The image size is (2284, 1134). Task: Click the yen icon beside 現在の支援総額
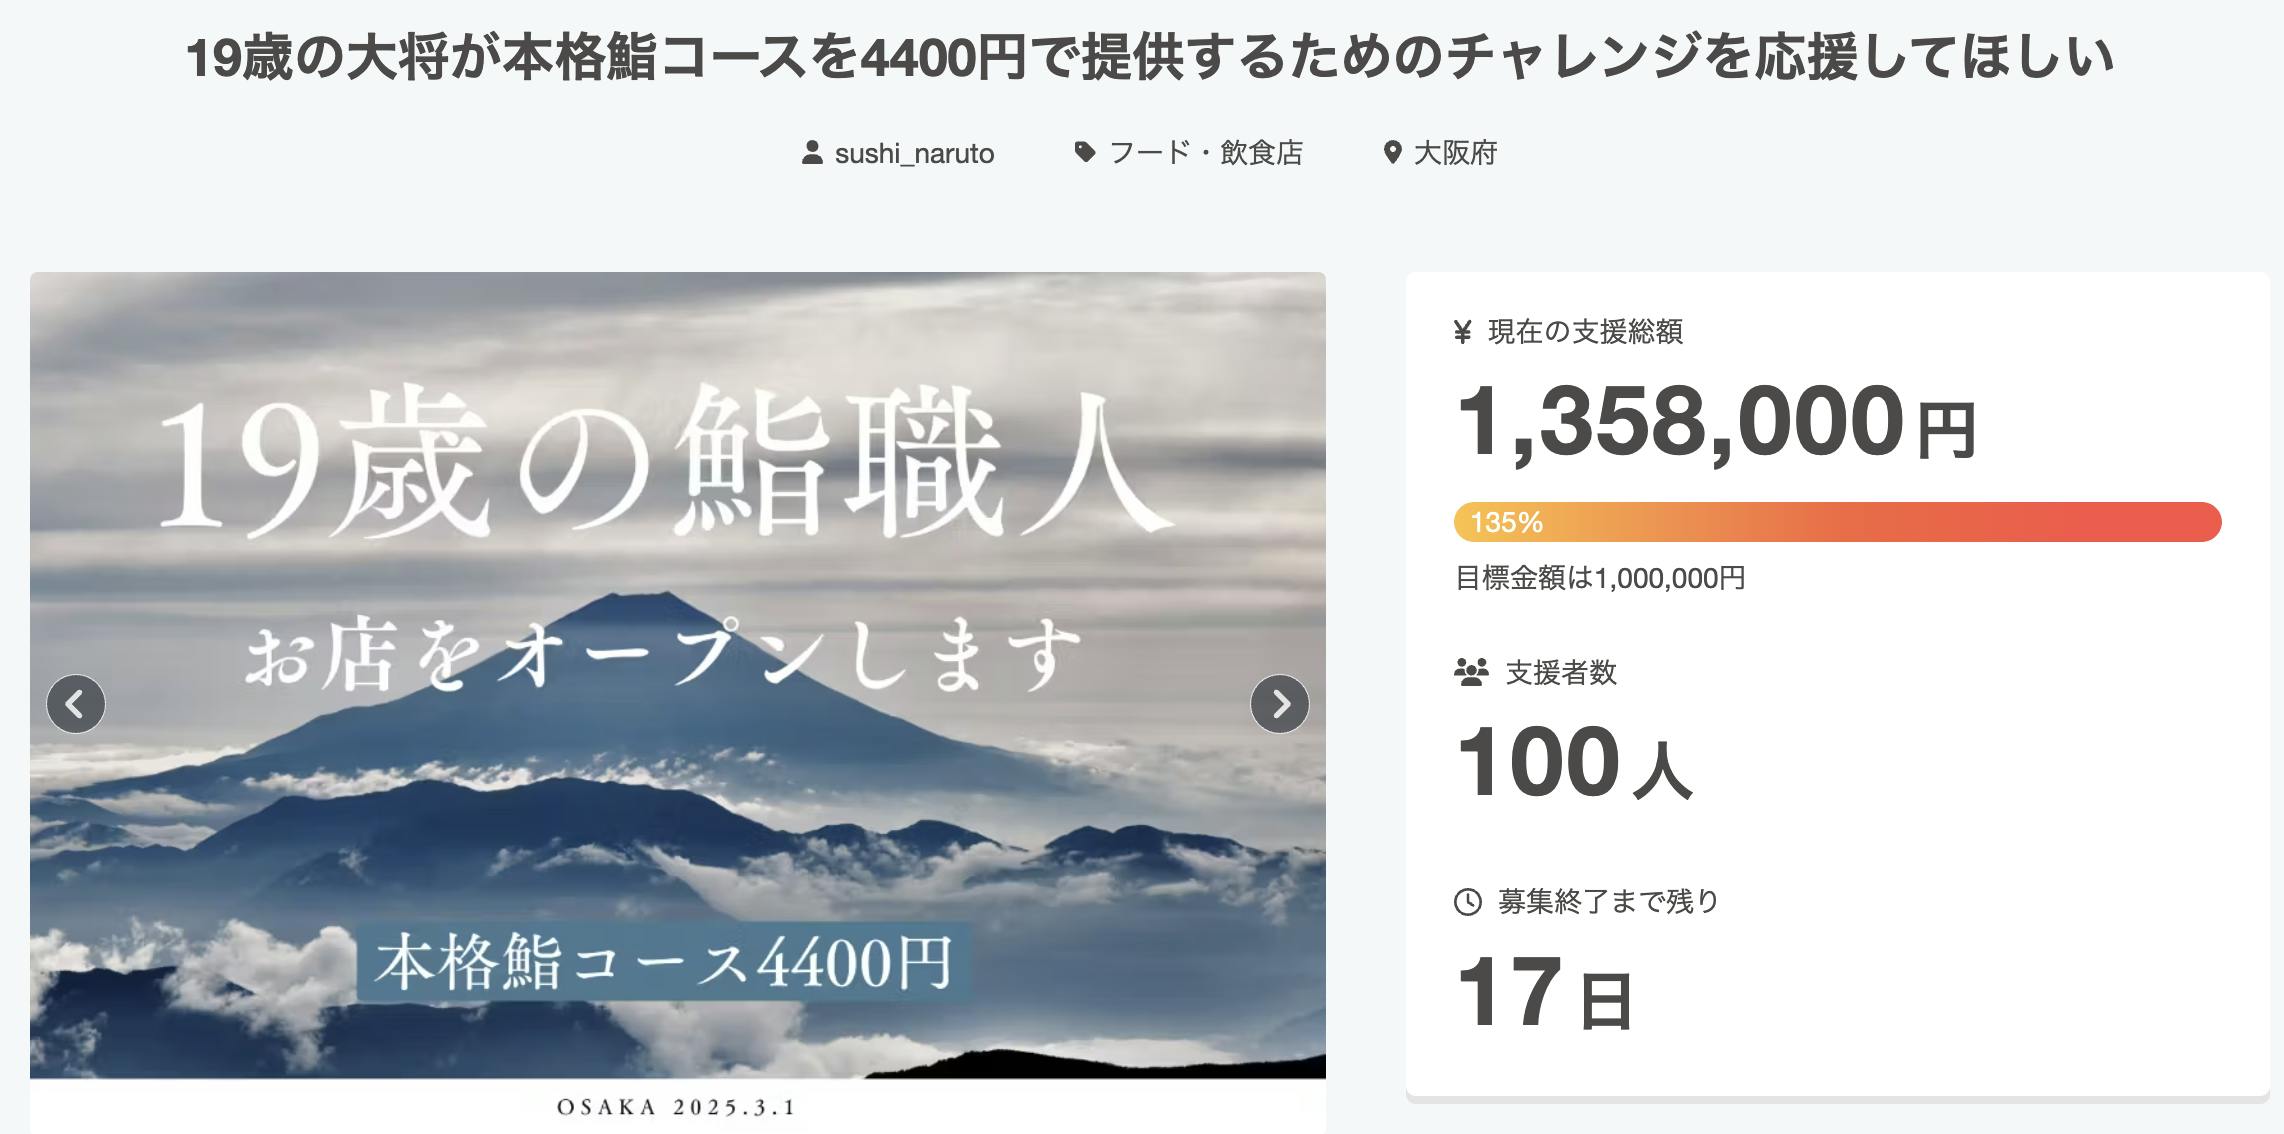(1463, 332)
